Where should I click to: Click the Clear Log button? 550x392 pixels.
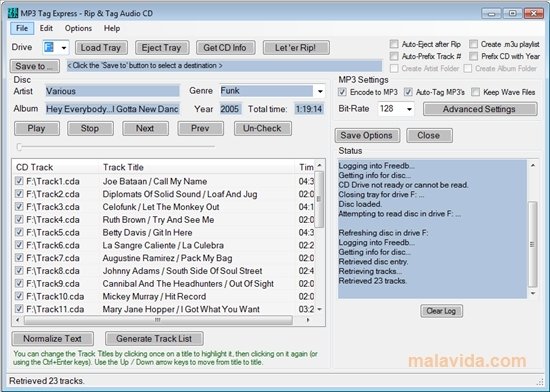pos(441,311)
